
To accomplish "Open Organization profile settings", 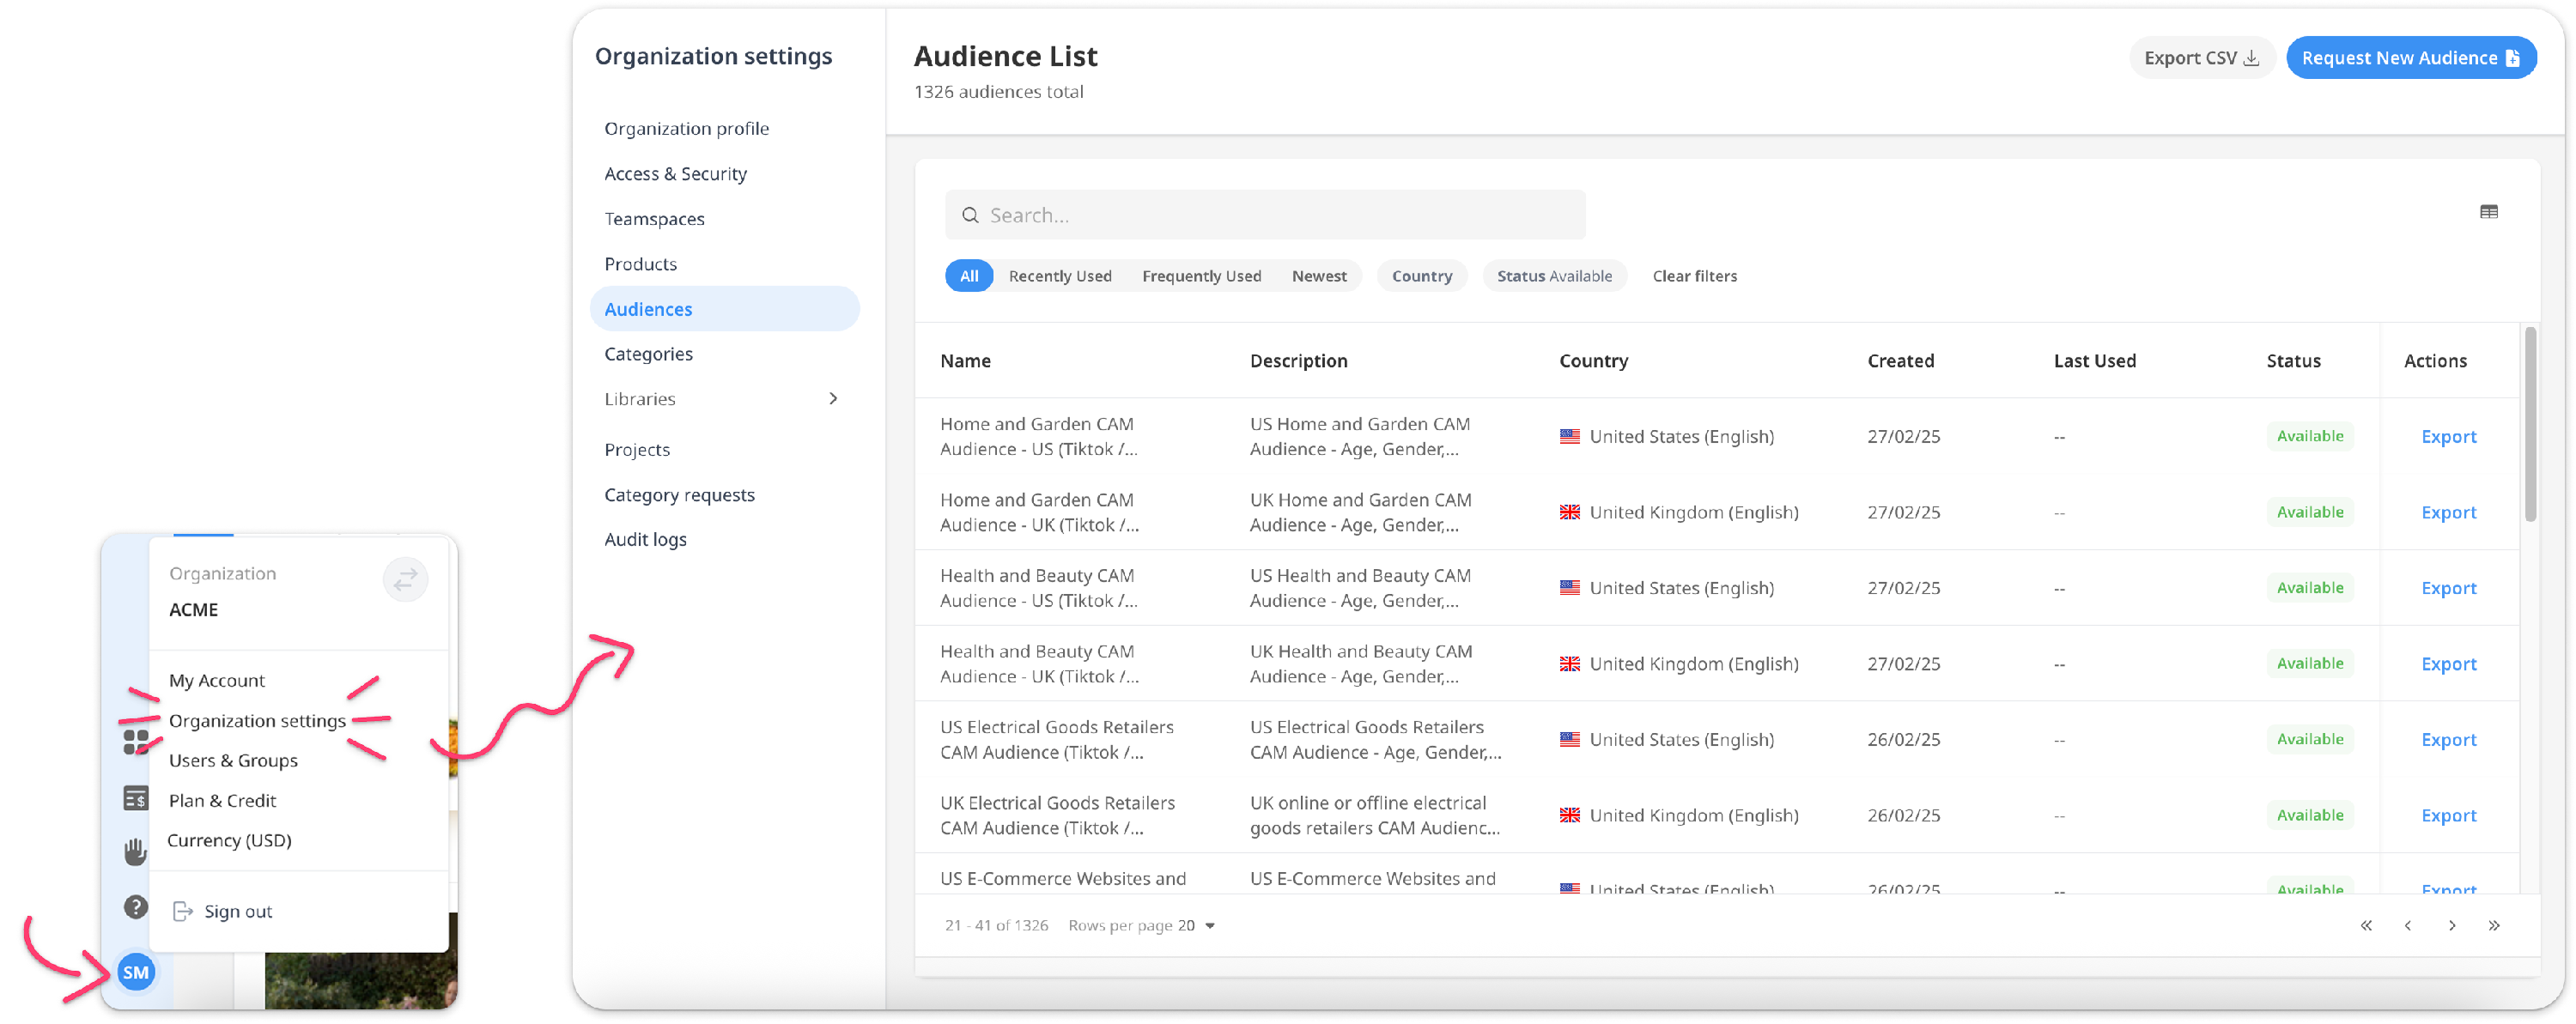I will point(686,128).
